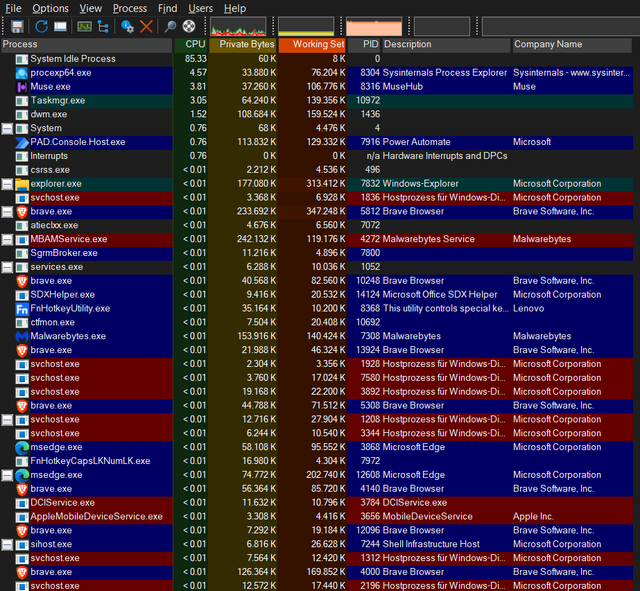Click the Find magnifier toolbar icon
Screen dimensions: 640x591
point(170,27)
